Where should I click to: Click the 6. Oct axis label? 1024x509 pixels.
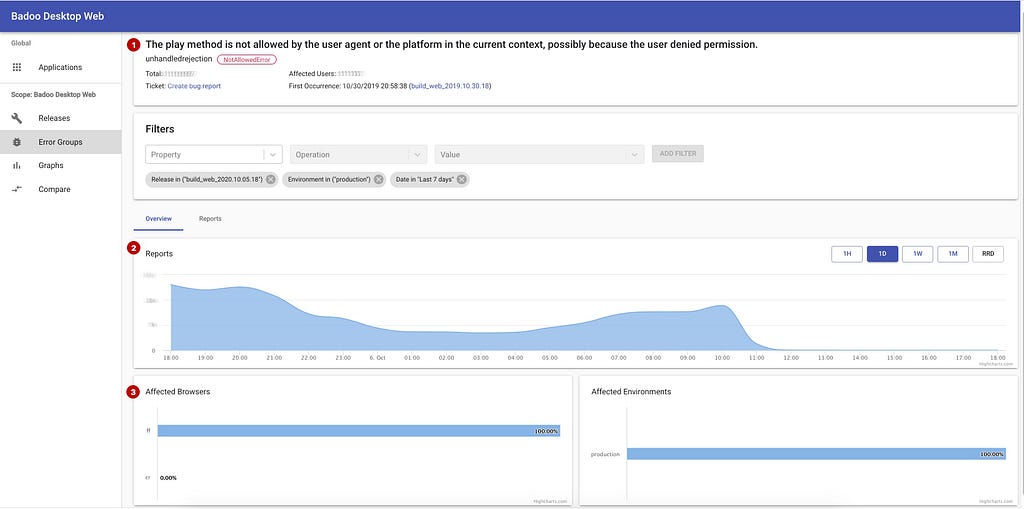pos(378,358)
